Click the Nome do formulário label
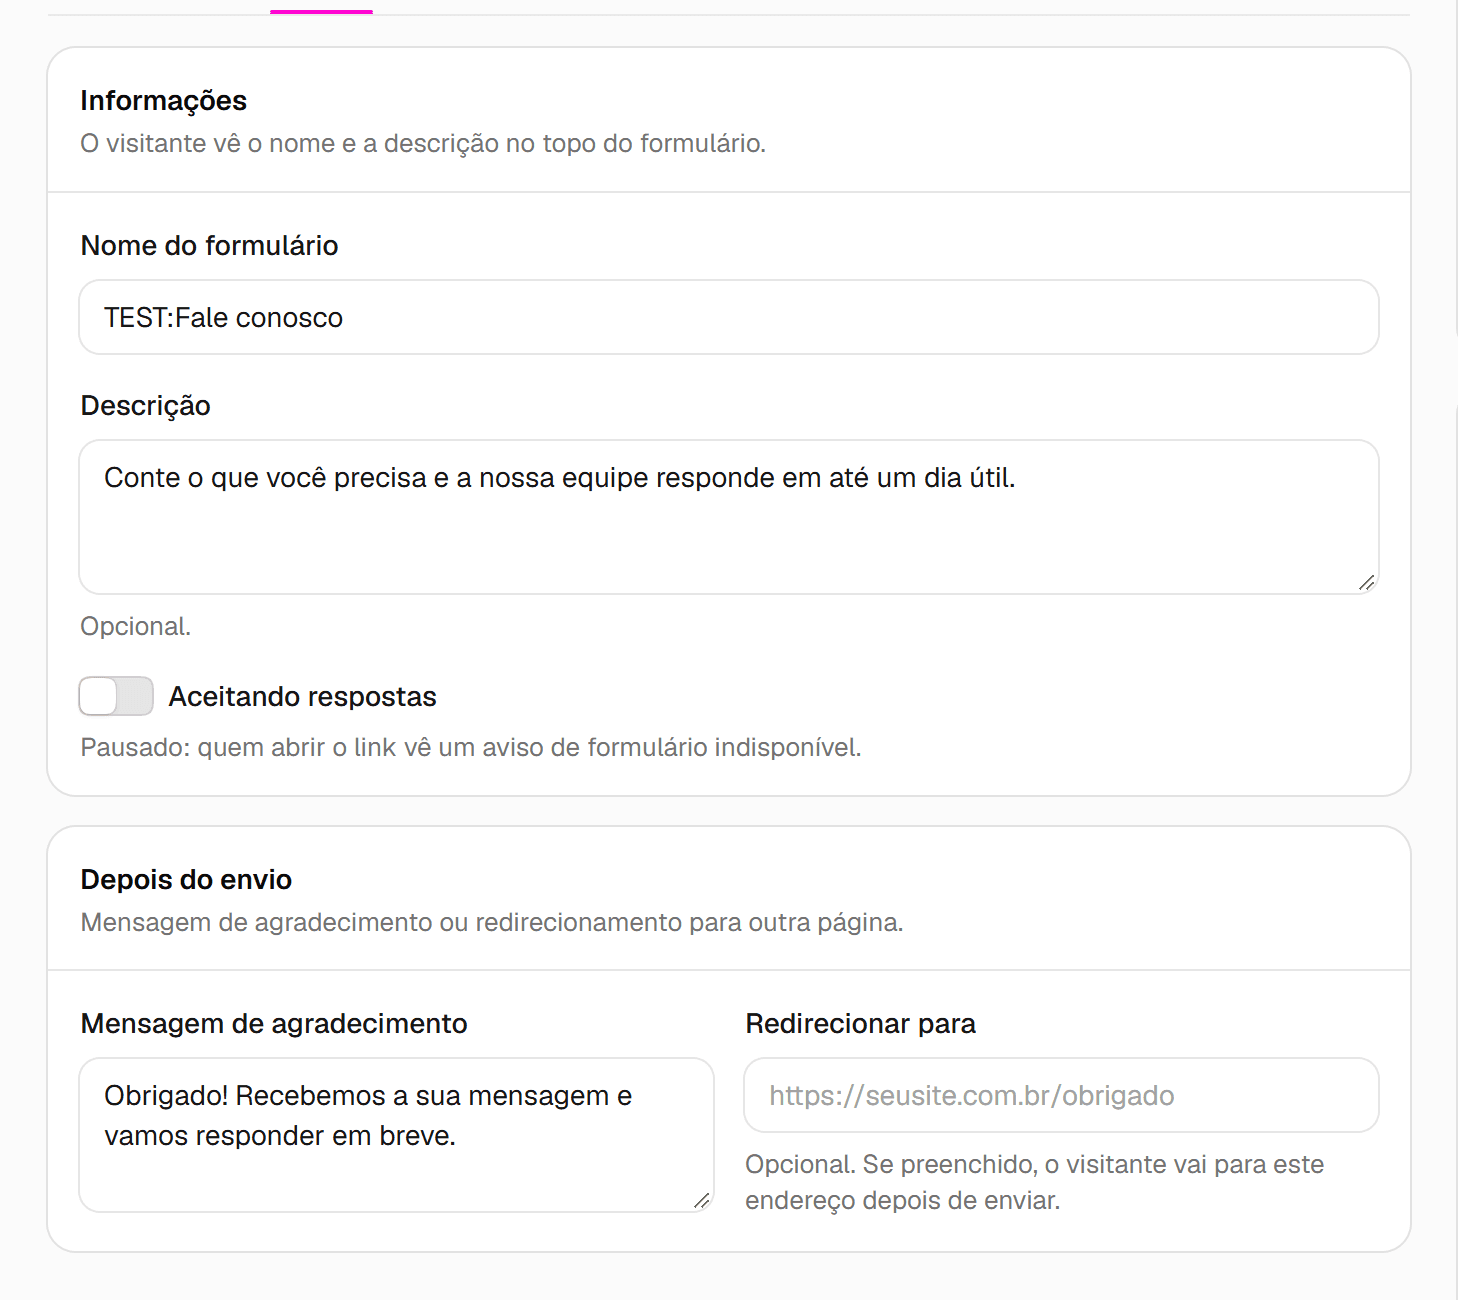The image size is (1458, 1300). point(209,245)
